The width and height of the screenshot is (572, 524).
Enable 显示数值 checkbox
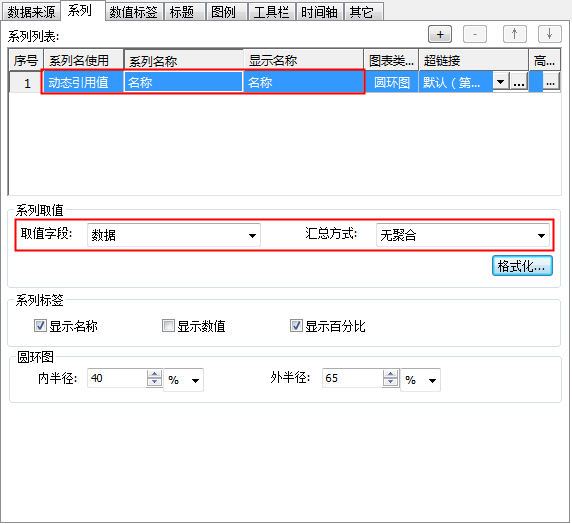click(x=168, y=325)
